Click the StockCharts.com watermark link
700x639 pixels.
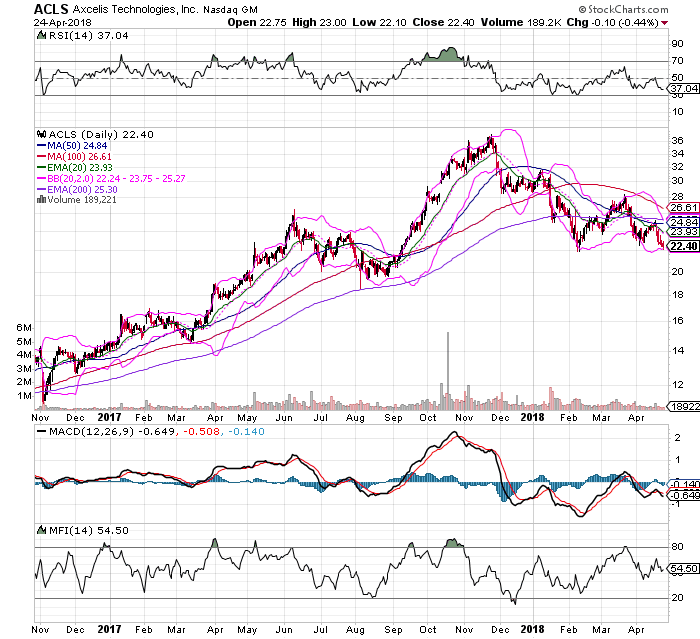(x=623, y=9)
